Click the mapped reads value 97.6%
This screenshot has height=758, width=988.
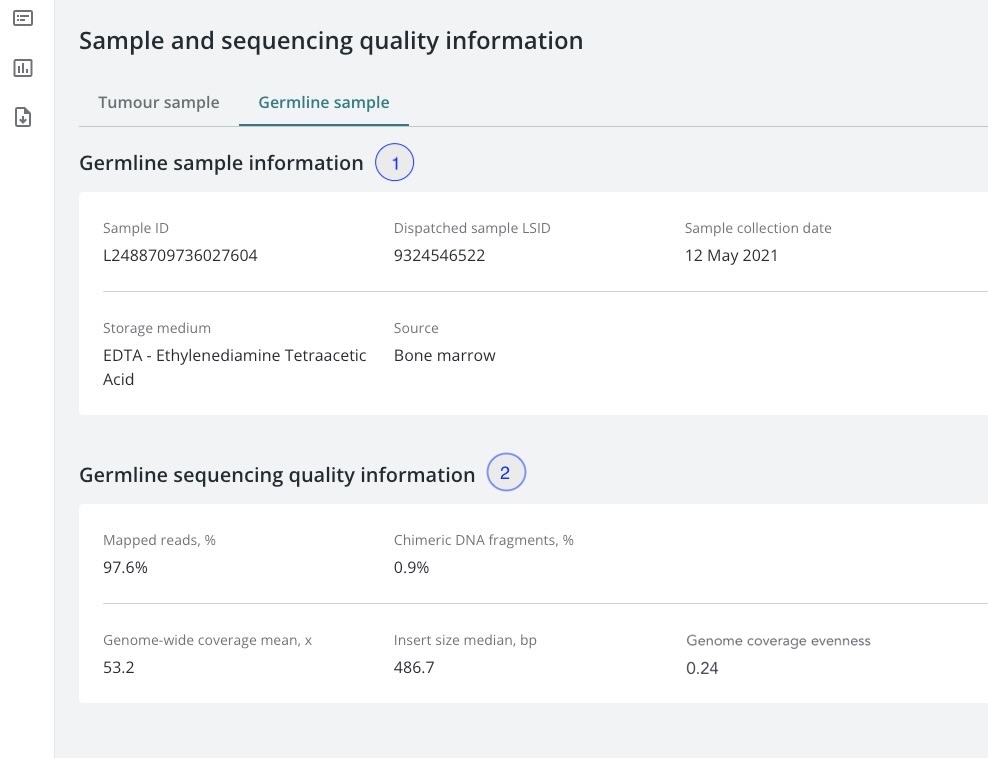(126, 567)
